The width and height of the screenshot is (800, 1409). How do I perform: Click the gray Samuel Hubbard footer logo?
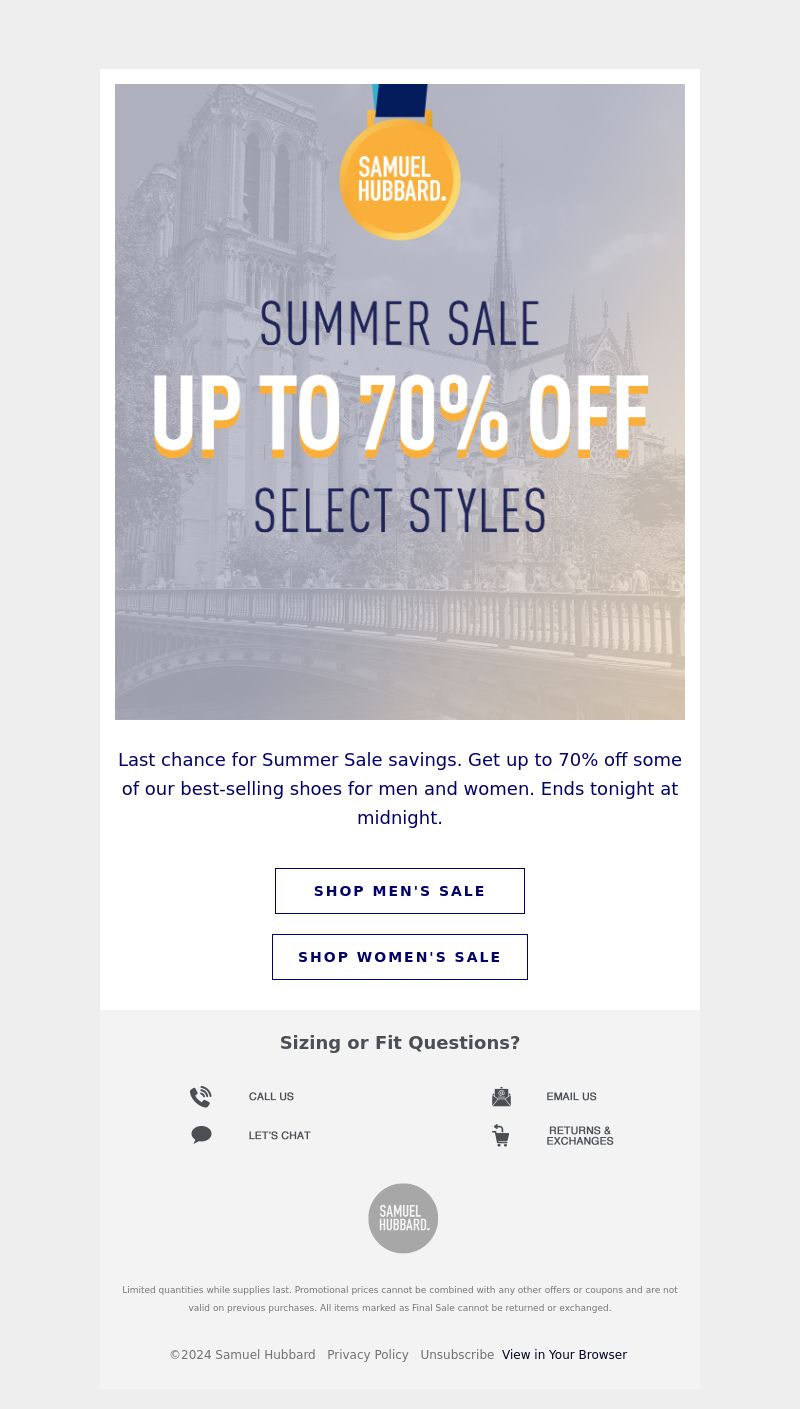403,1218
